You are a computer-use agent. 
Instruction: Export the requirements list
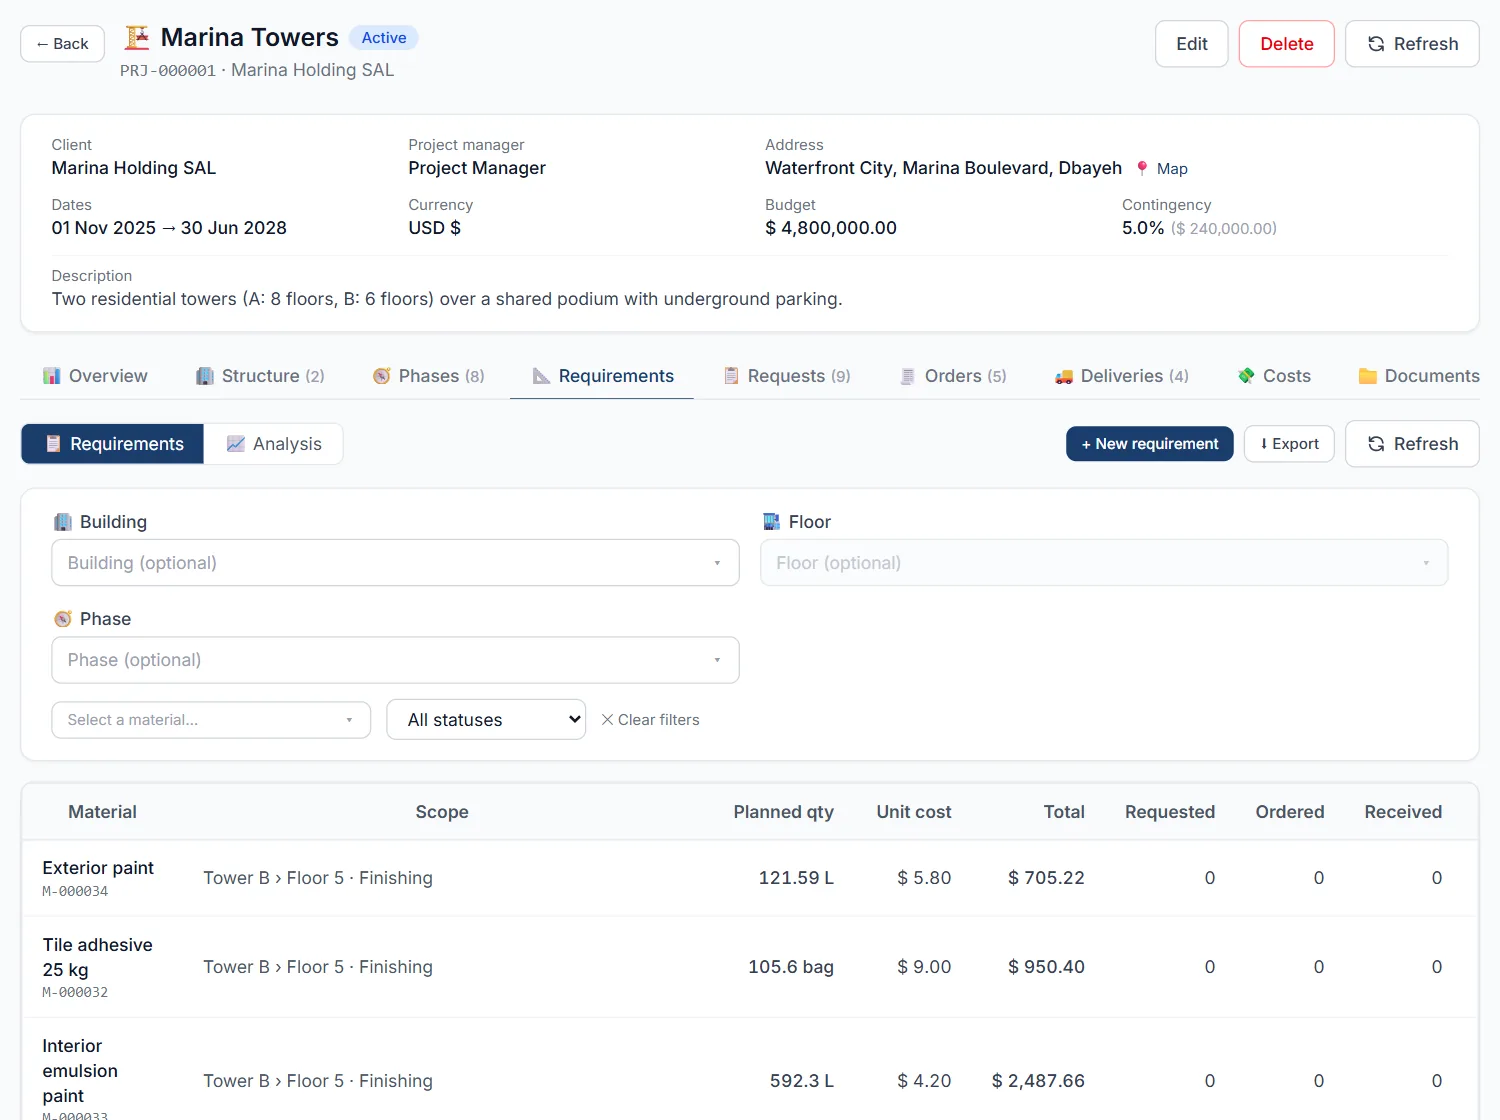click(1289, 444)
